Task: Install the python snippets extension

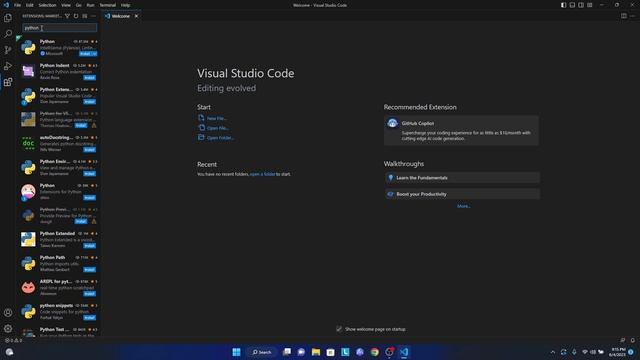Action: pos(89,318)
